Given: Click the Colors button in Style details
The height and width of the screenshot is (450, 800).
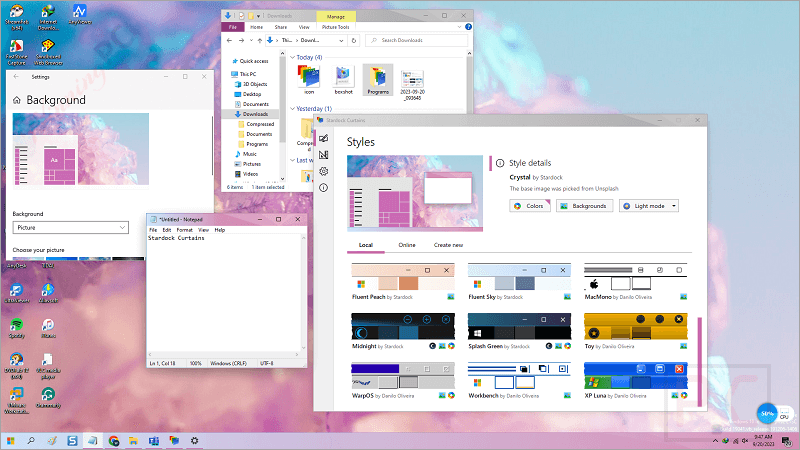Looking at the screenshot, I should pyautogui.click(x=529, y=205).
